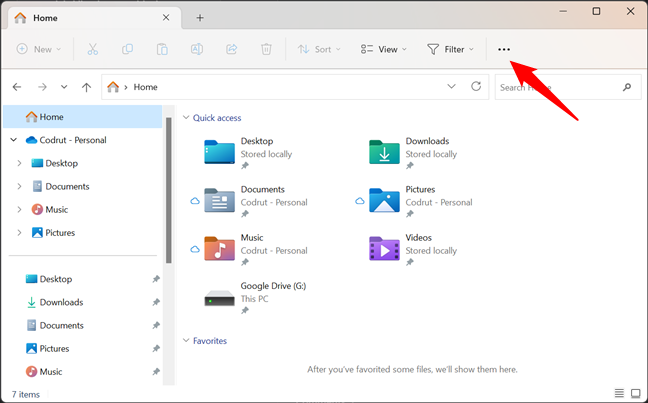Switch to details view layout icon
This screenshot has height=403, width=648.
tap(620, 394)
